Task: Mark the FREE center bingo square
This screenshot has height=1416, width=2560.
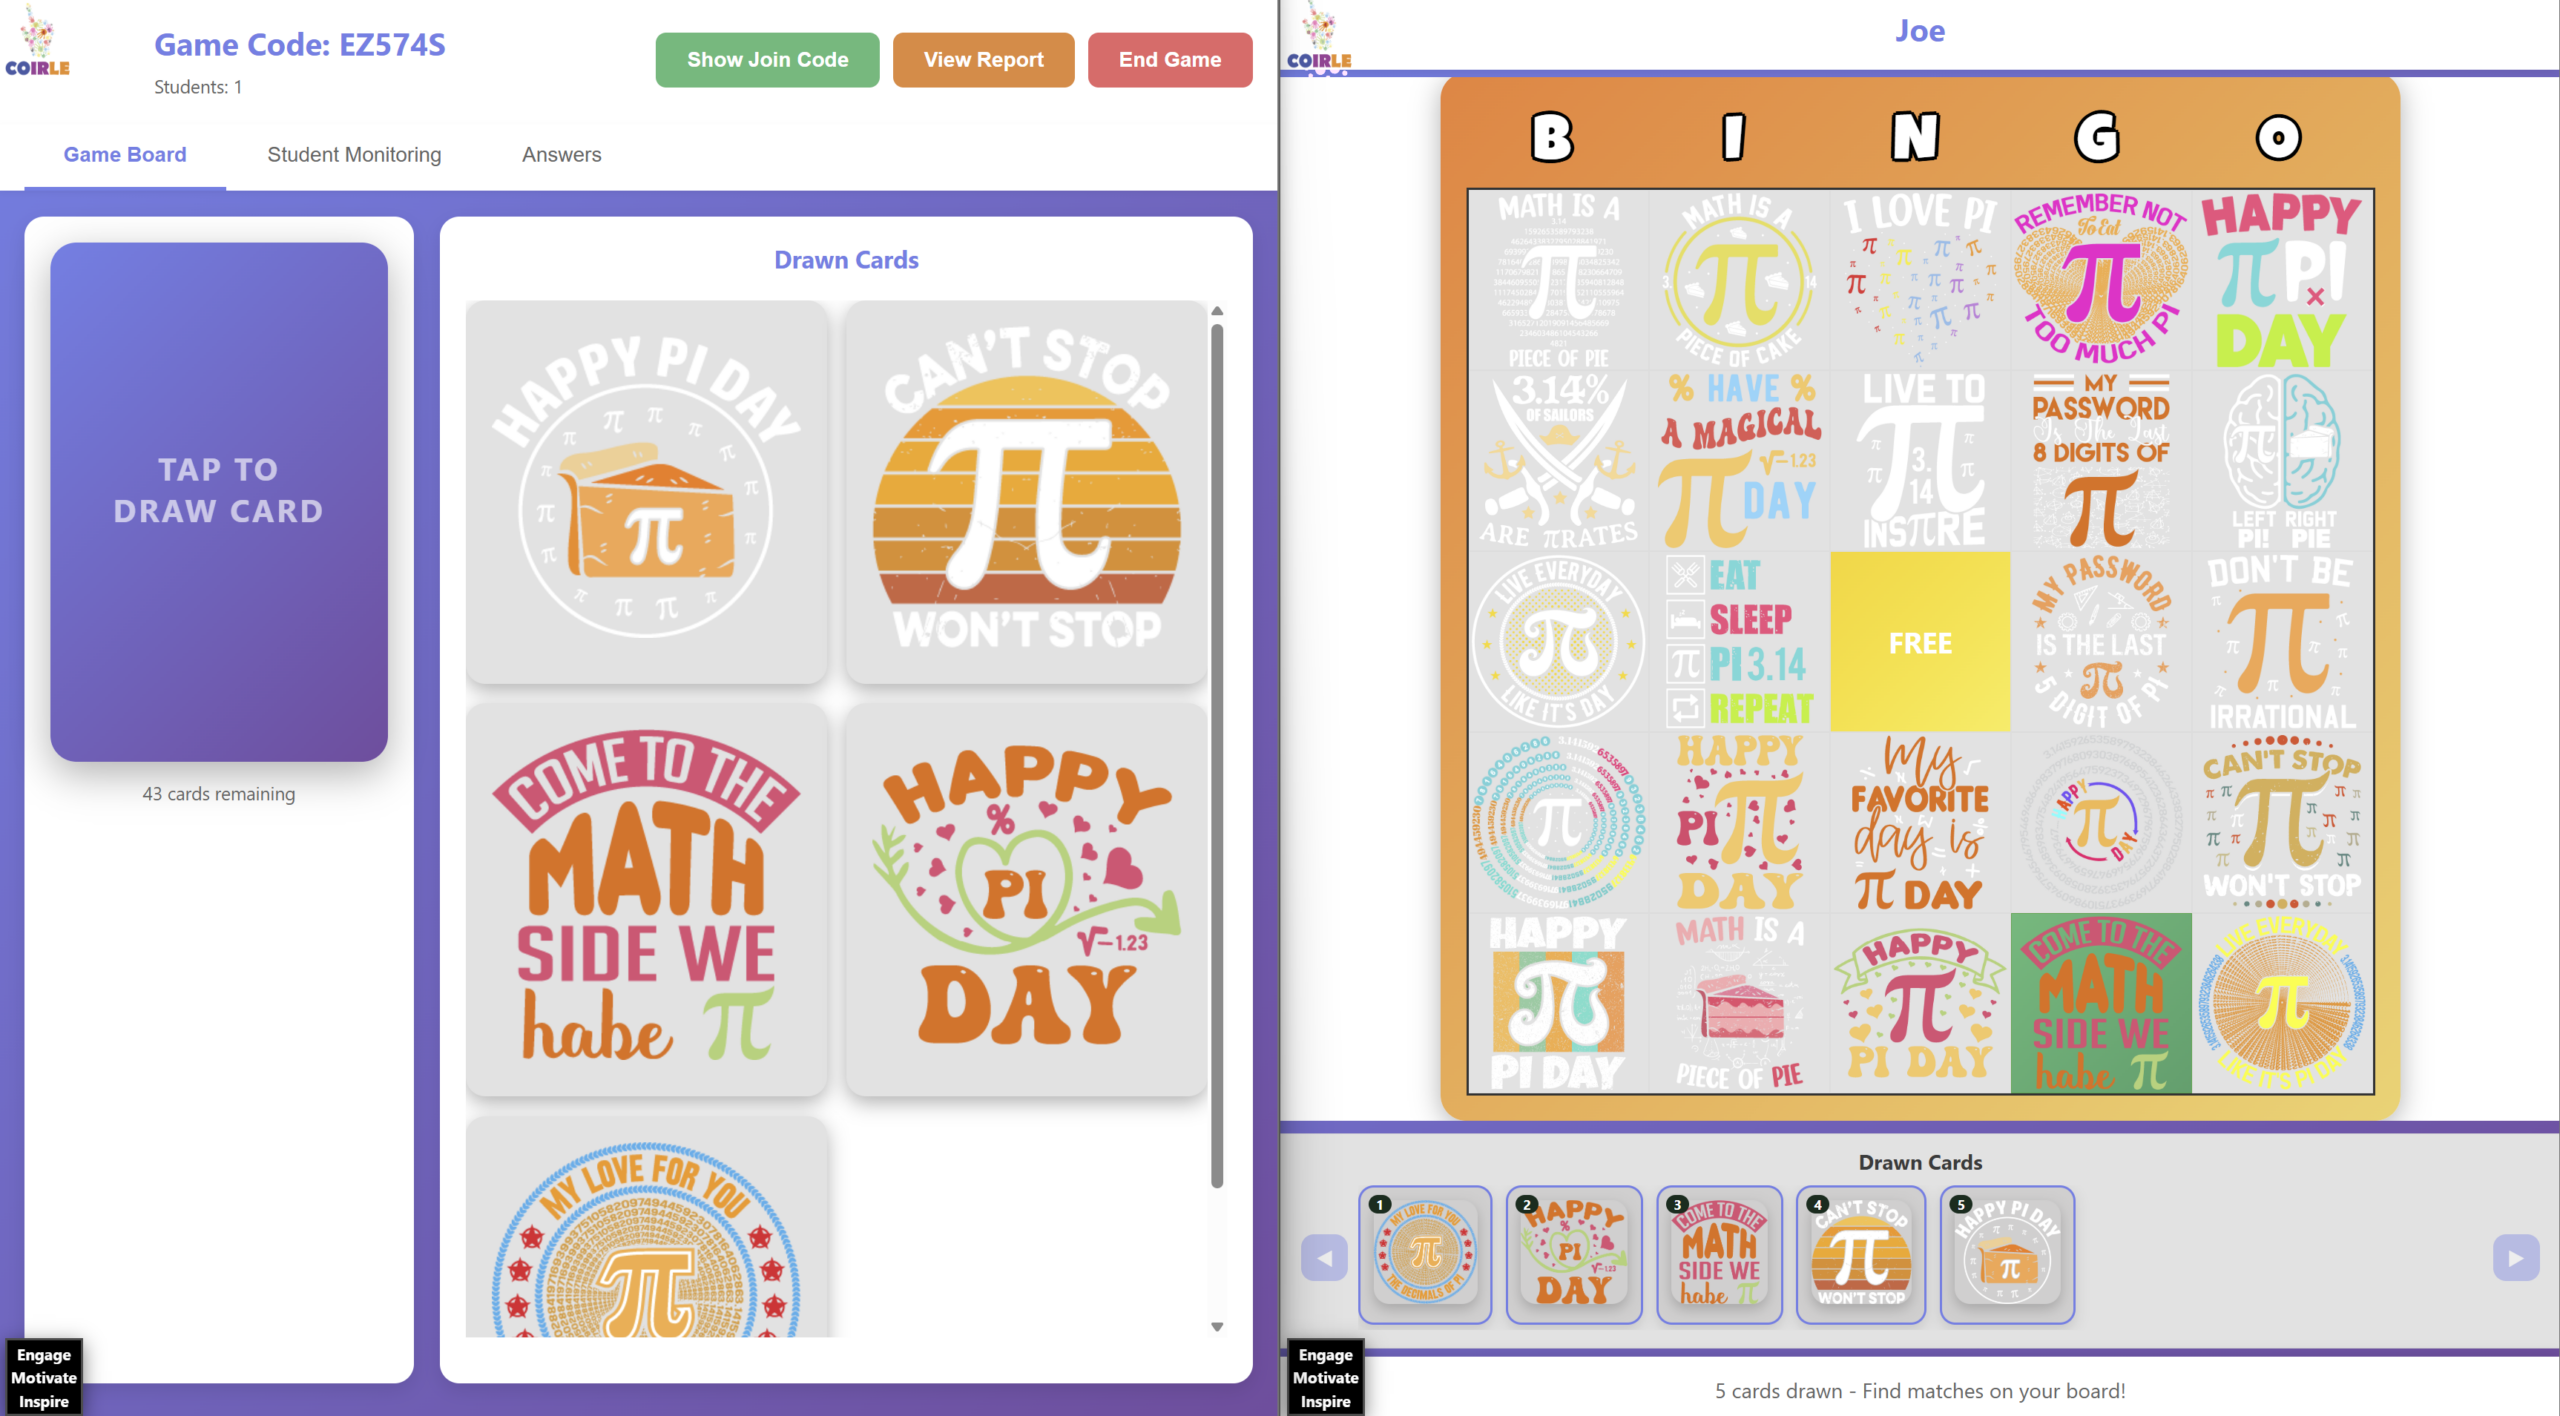Action: [x=1920, y=642]
